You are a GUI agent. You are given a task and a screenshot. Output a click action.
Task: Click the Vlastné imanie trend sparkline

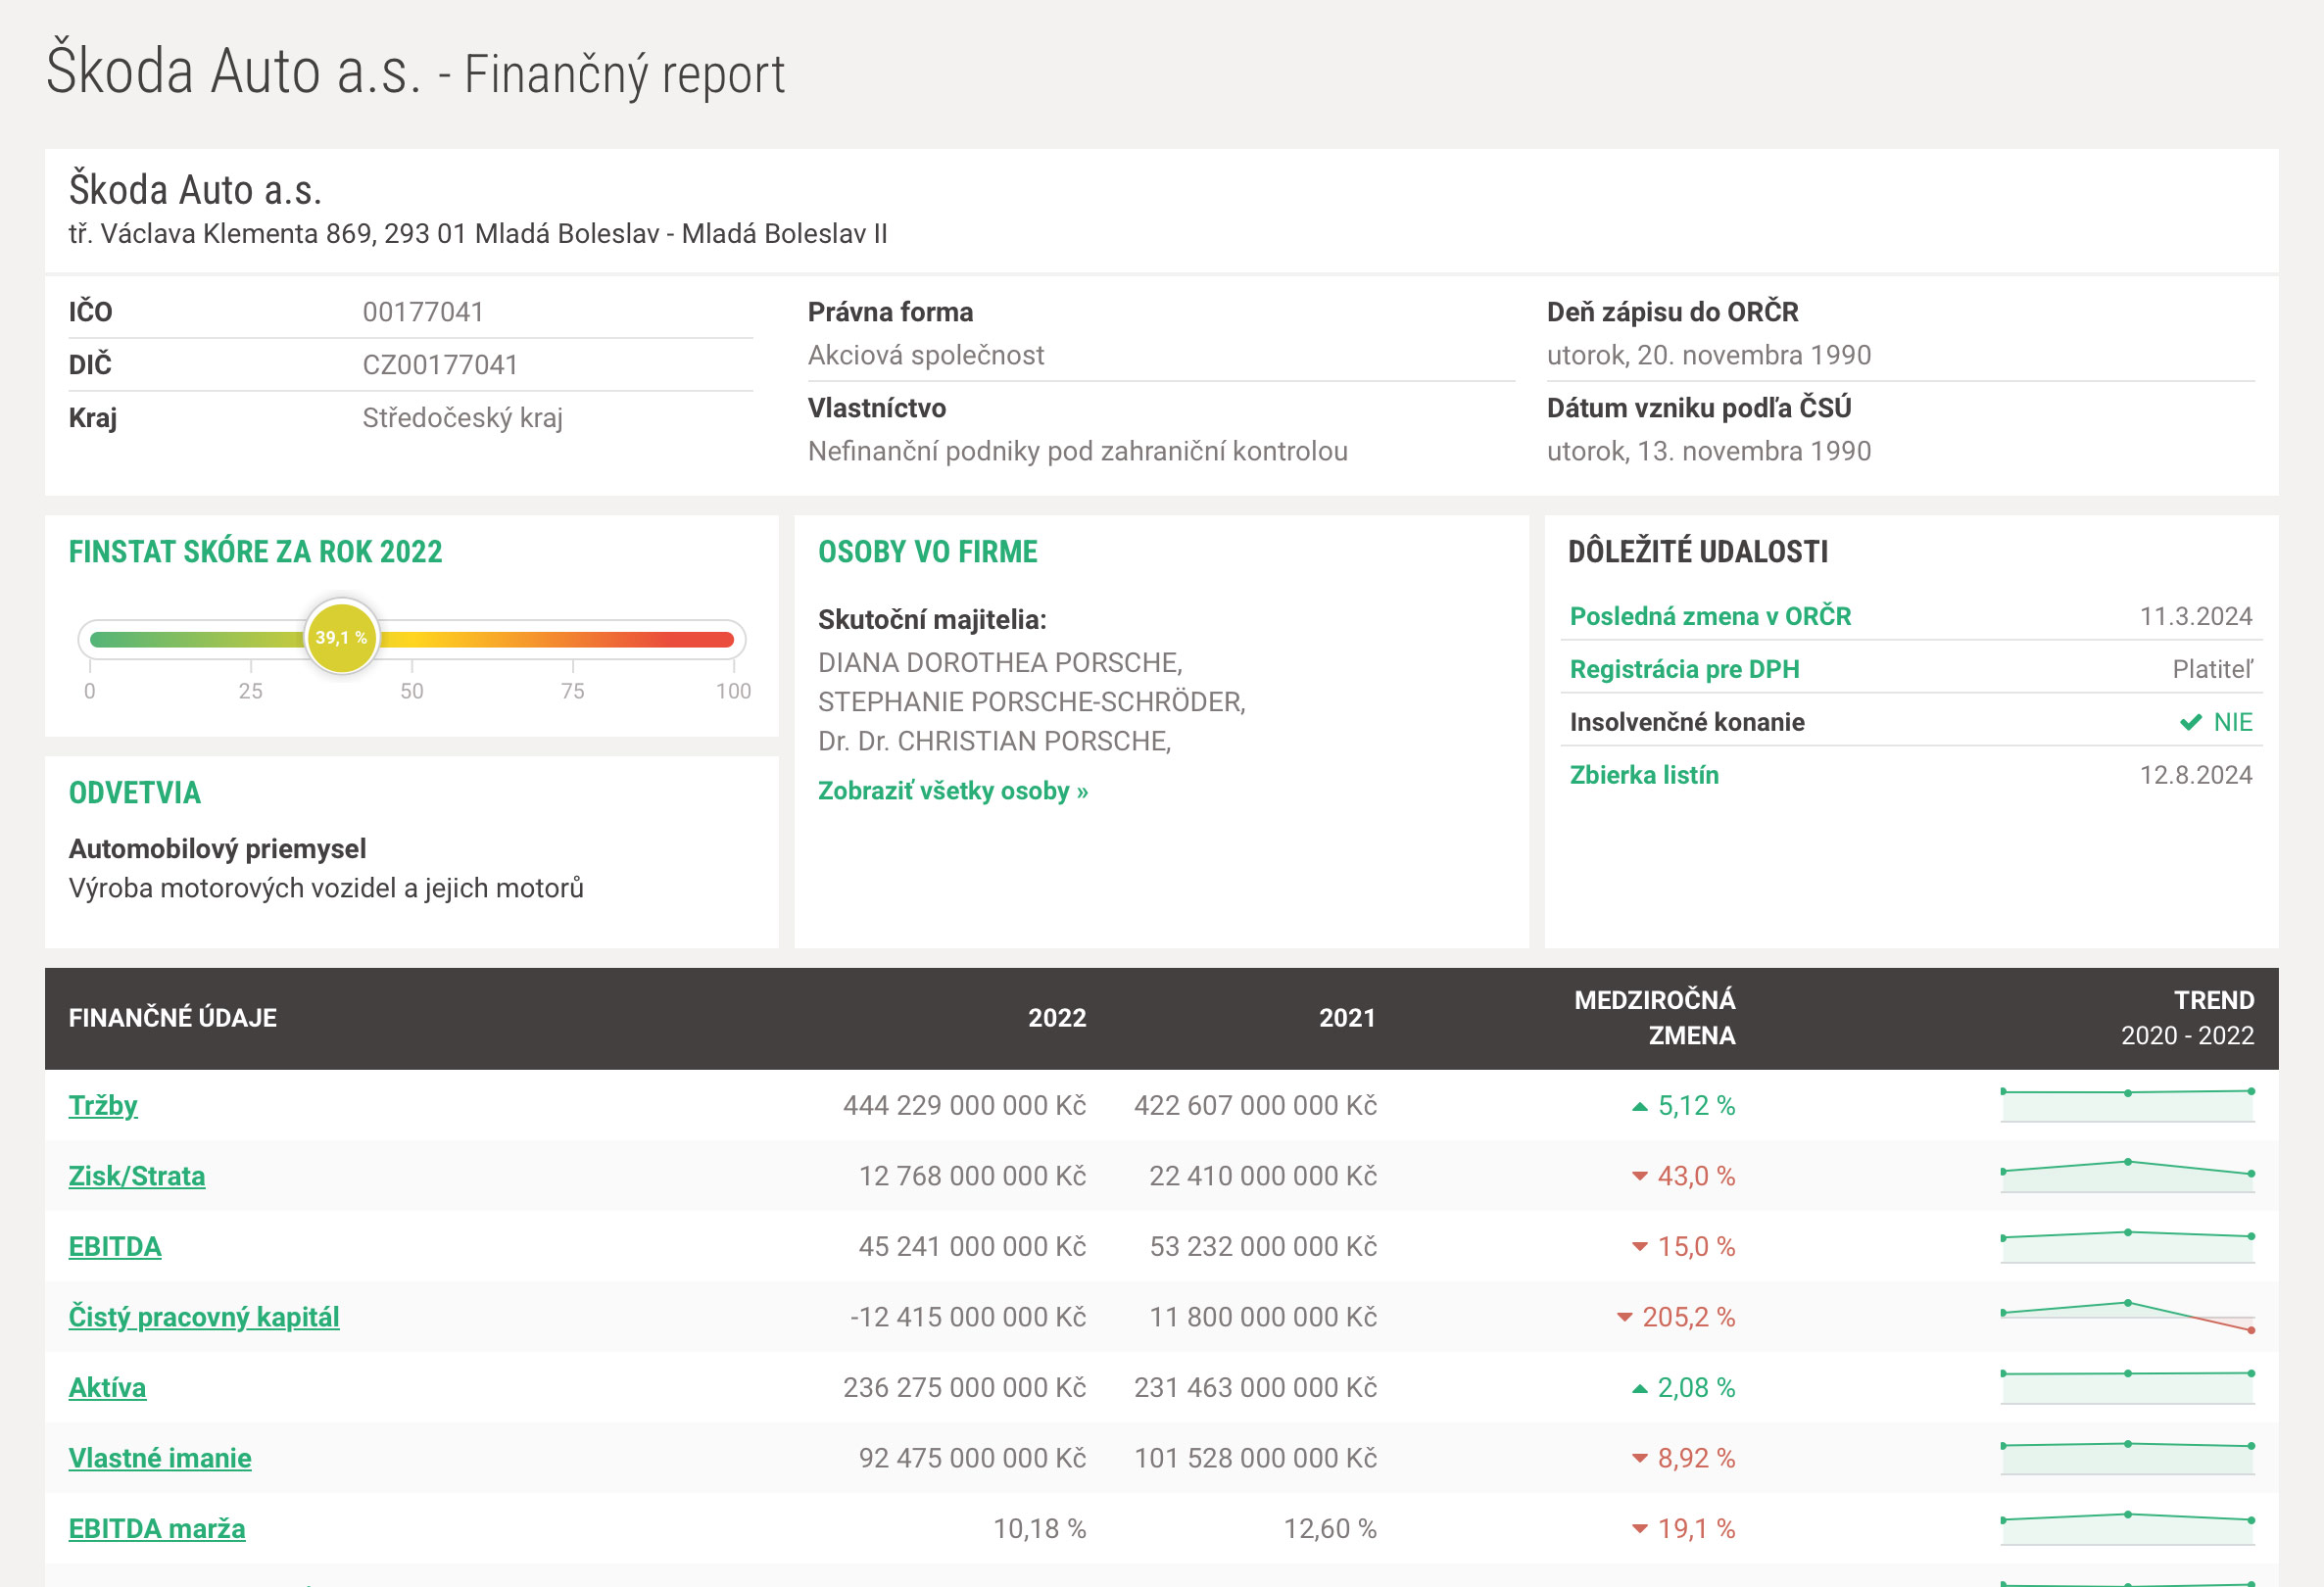[x=2127, y=1458]
